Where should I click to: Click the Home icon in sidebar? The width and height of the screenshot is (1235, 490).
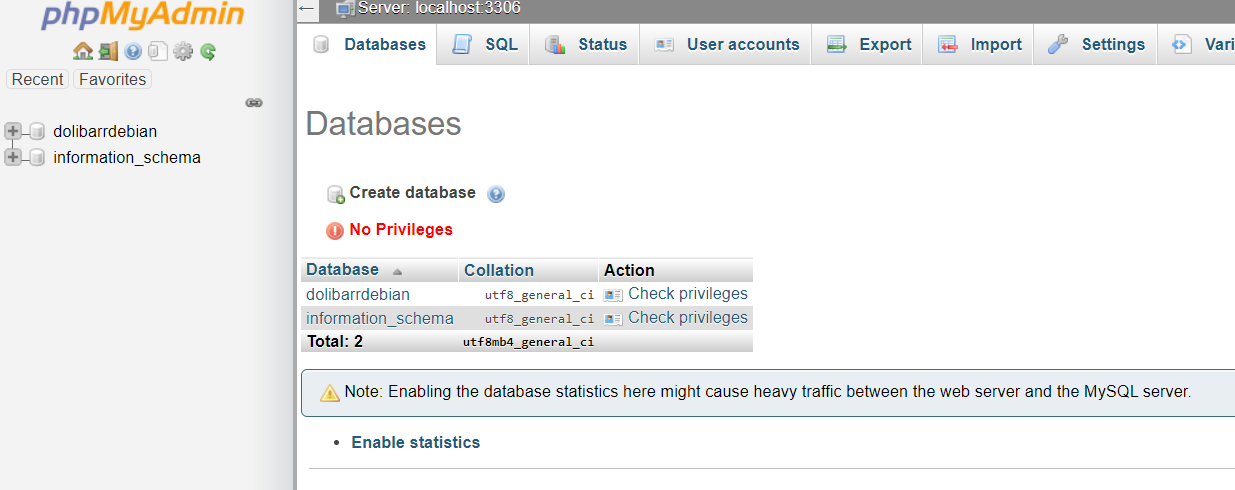tap(82, 51)
